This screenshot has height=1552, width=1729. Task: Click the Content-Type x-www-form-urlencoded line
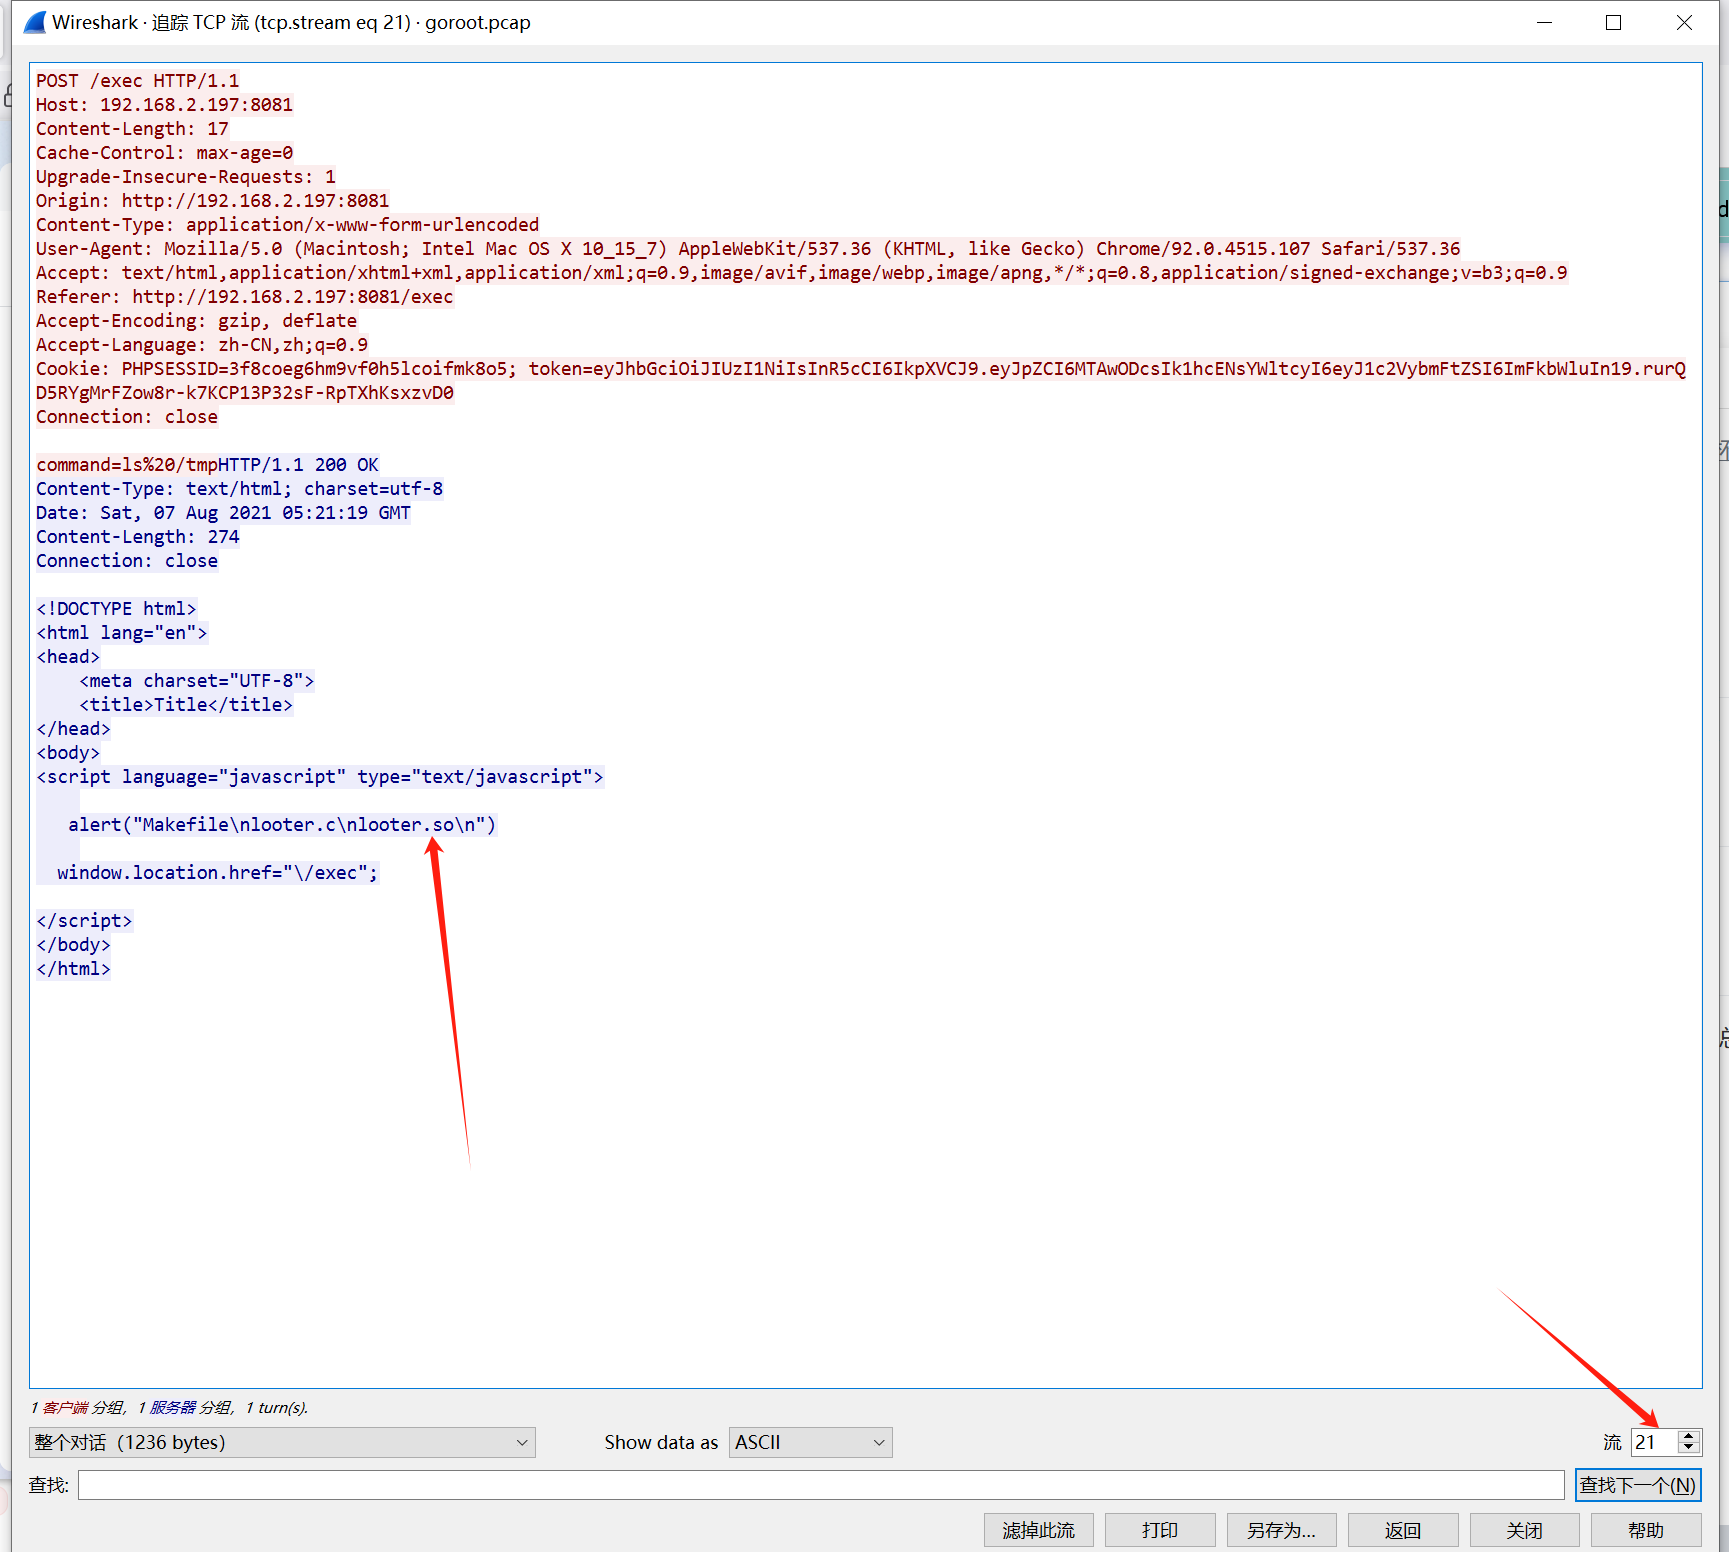tap(288, 225)
